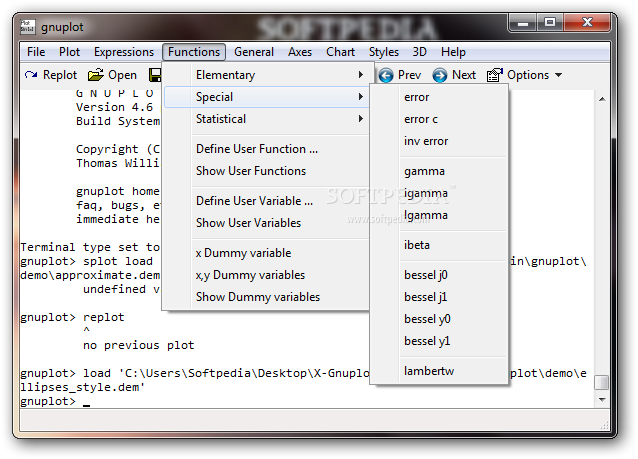
Task: Insert the igamma function
Action: click(439, 193)
